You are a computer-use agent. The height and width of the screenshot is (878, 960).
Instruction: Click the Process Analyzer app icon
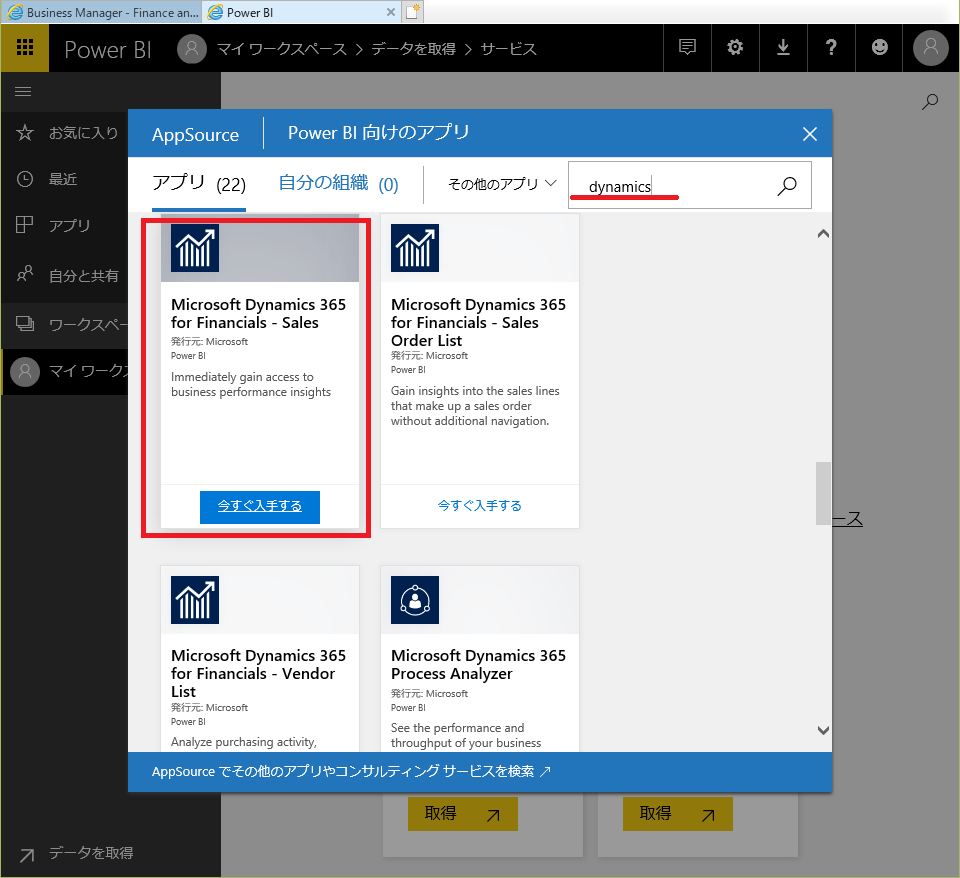coord(415,600)
